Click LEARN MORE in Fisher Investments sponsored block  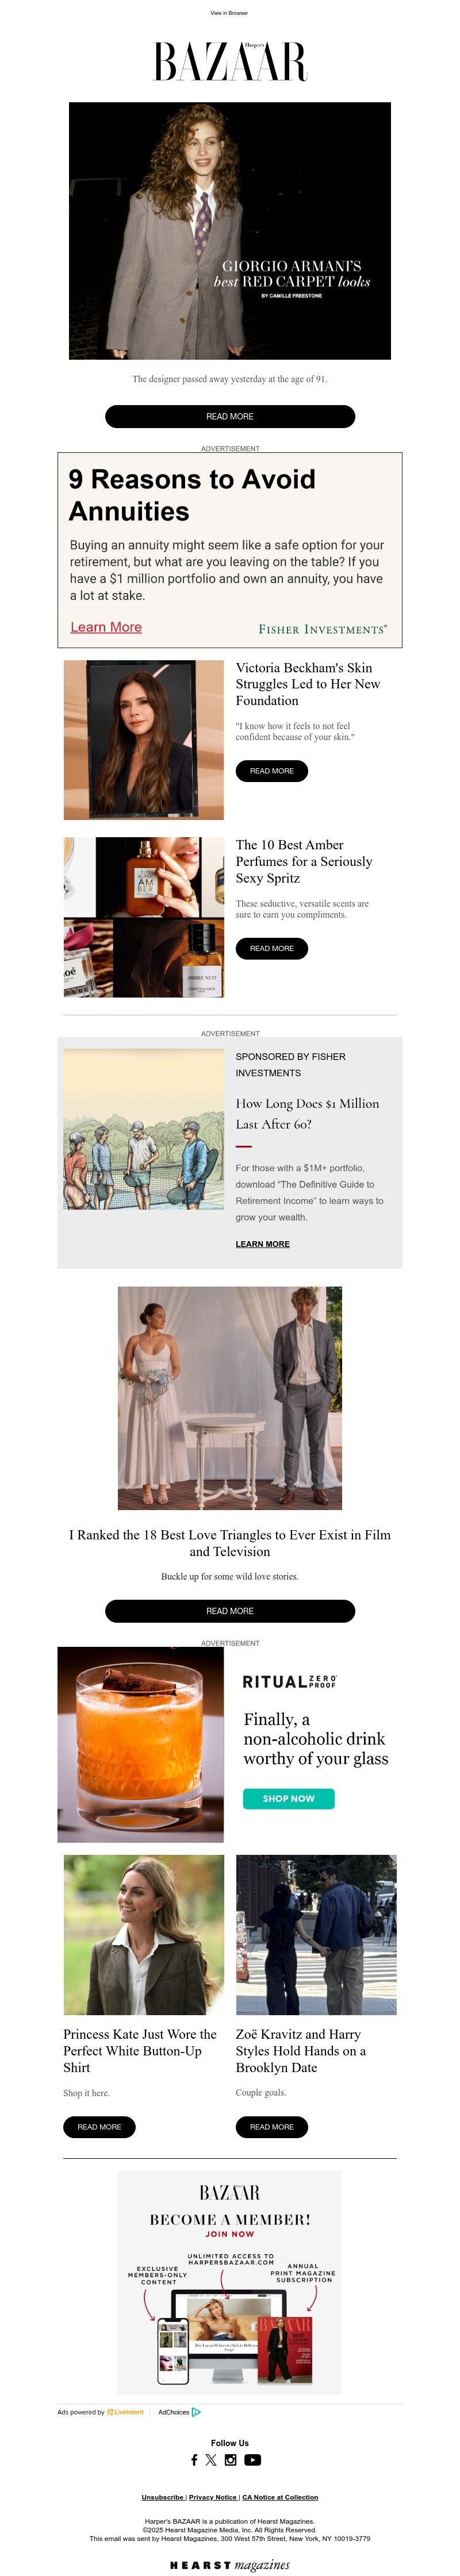(x=262, y=1244)
